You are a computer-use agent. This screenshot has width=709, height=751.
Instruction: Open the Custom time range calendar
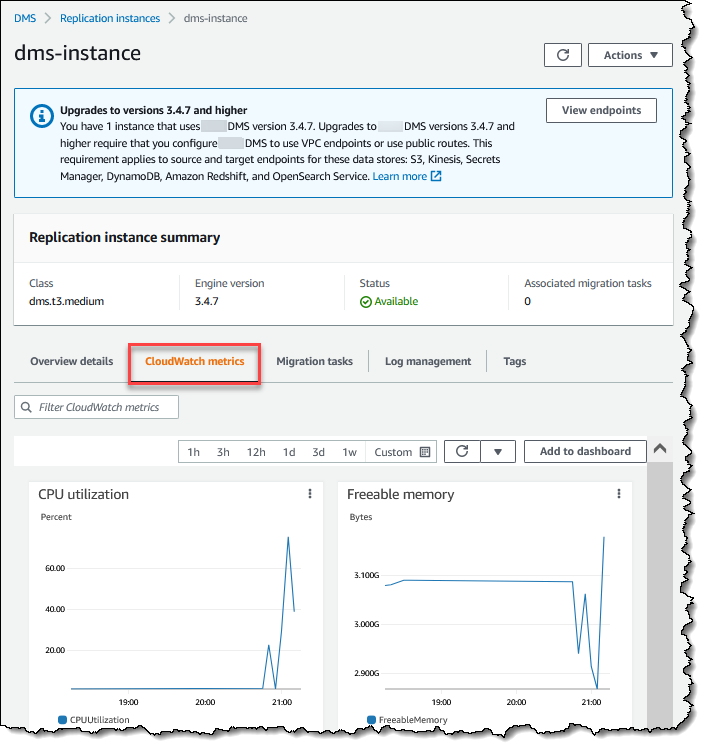click(402, 452)
